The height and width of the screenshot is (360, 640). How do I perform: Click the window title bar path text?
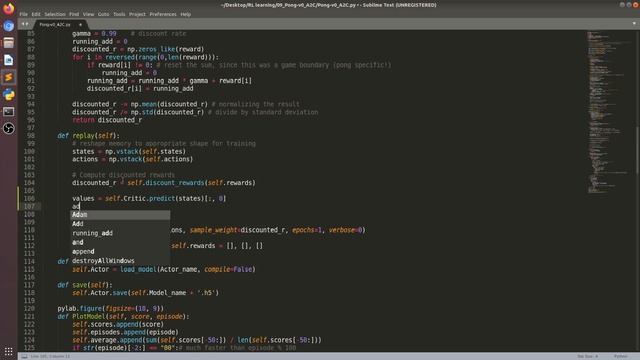329,5
